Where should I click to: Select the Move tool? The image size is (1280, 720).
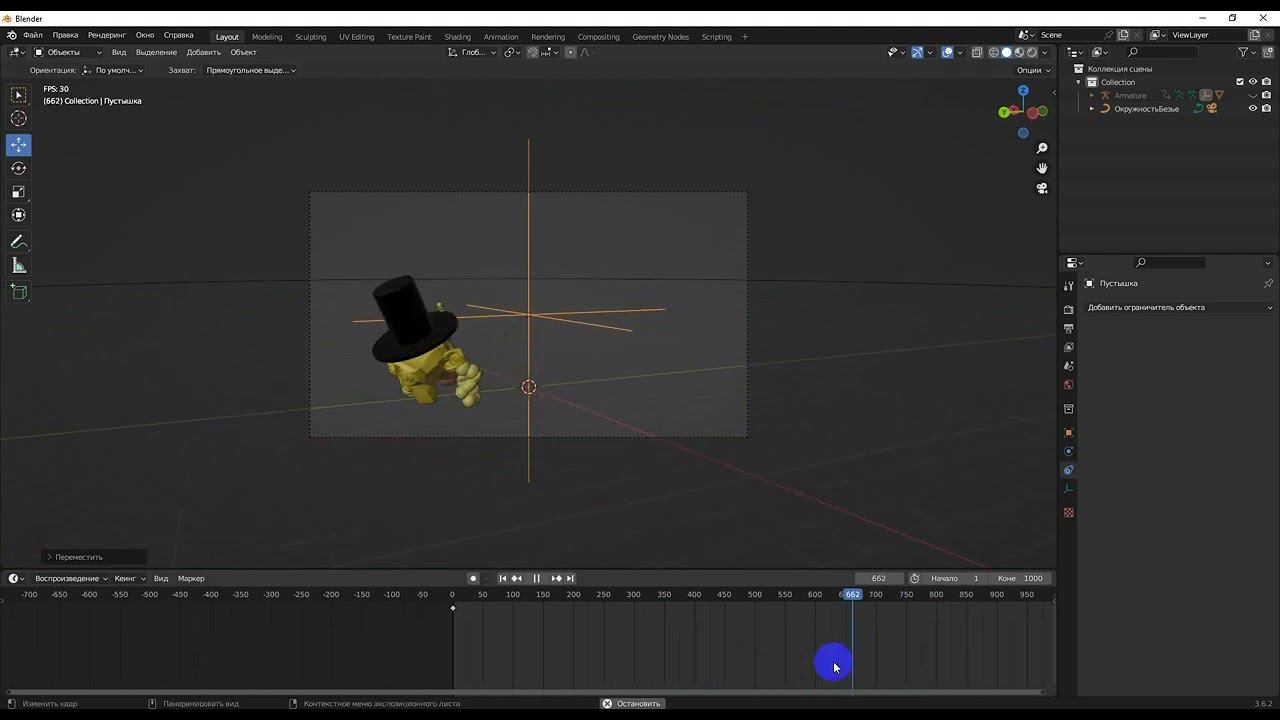click(x=19, y=145)
